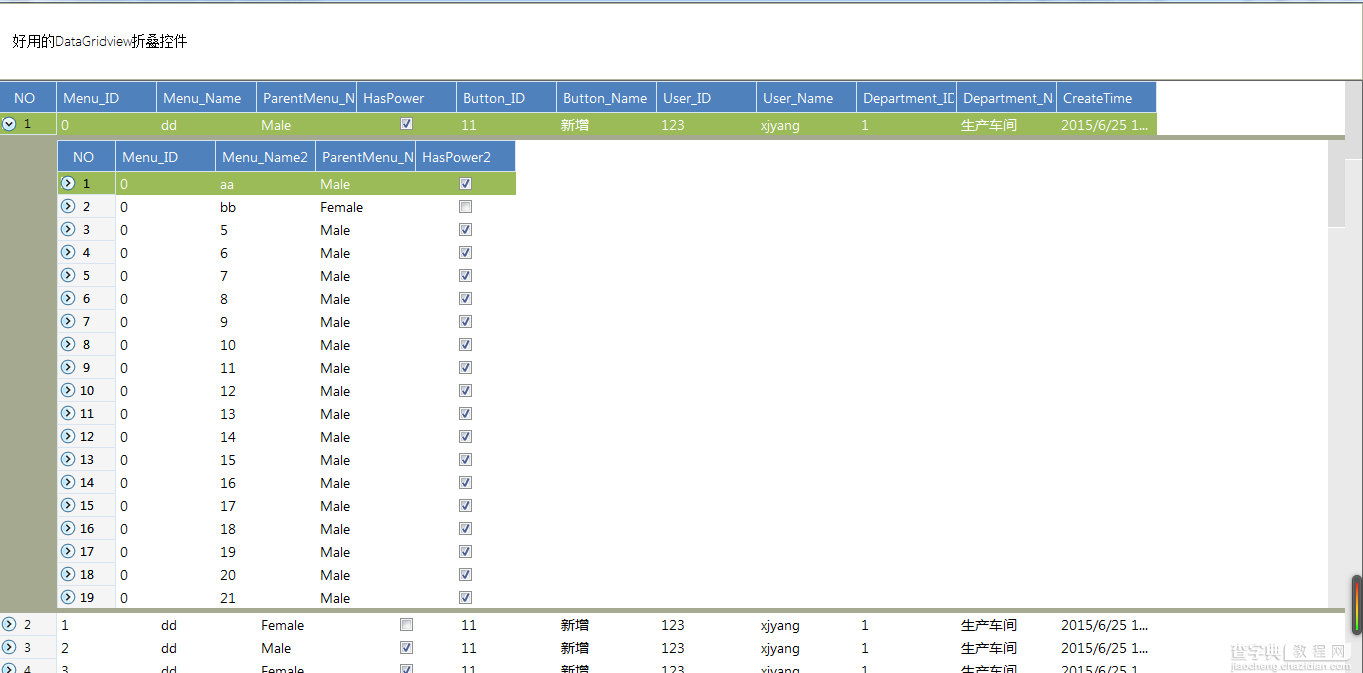Click the 好用的DataGridview折叠控件 title label
Image resolution: width=1363 pixels, height=673 pixels.
coord(100,41)
